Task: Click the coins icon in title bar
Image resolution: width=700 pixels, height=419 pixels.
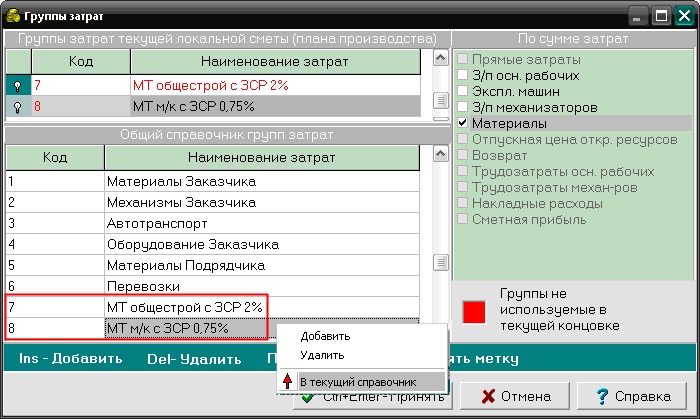Action: (12, 16)
